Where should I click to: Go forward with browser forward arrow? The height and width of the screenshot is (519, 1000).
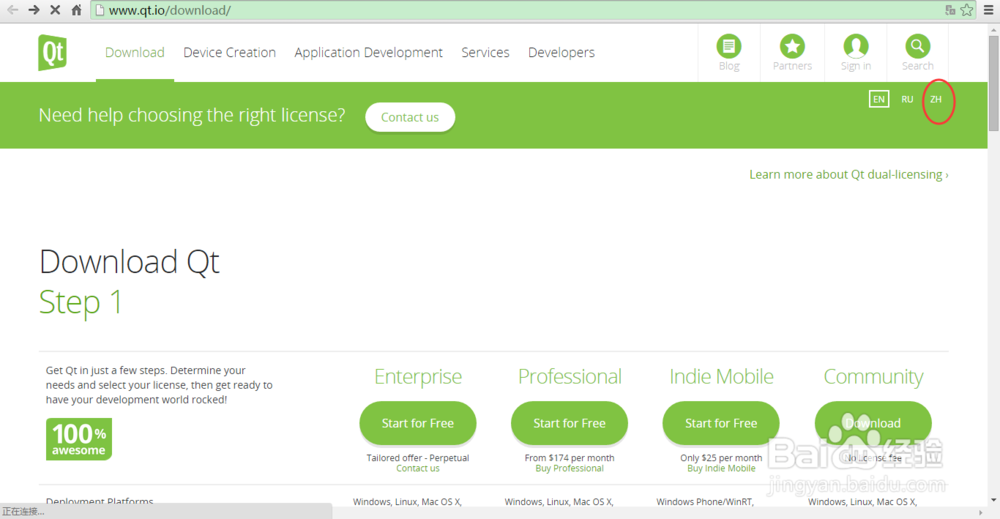click(x=34, y=10)
